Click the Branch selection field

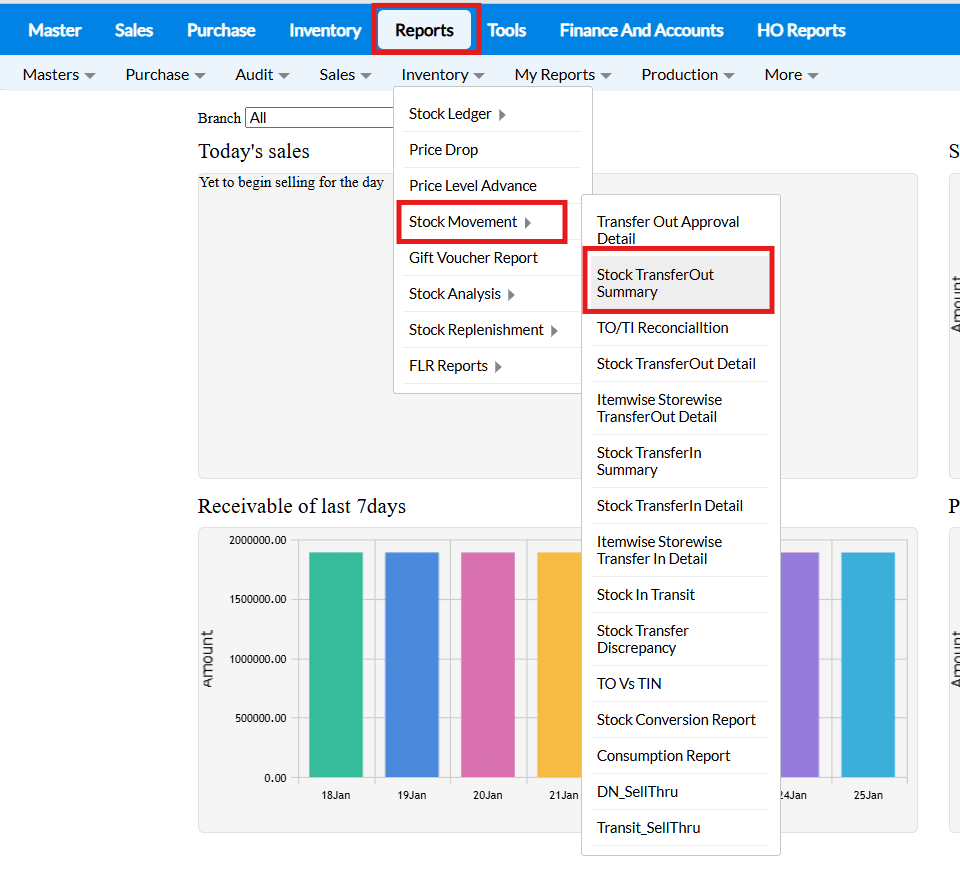click(320, 118)
